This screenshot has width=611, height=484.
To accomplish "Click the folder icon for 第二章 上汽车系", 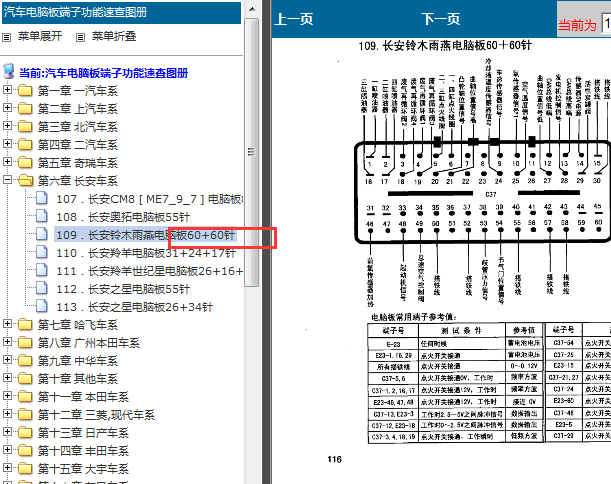I will [x=25, y=109].
